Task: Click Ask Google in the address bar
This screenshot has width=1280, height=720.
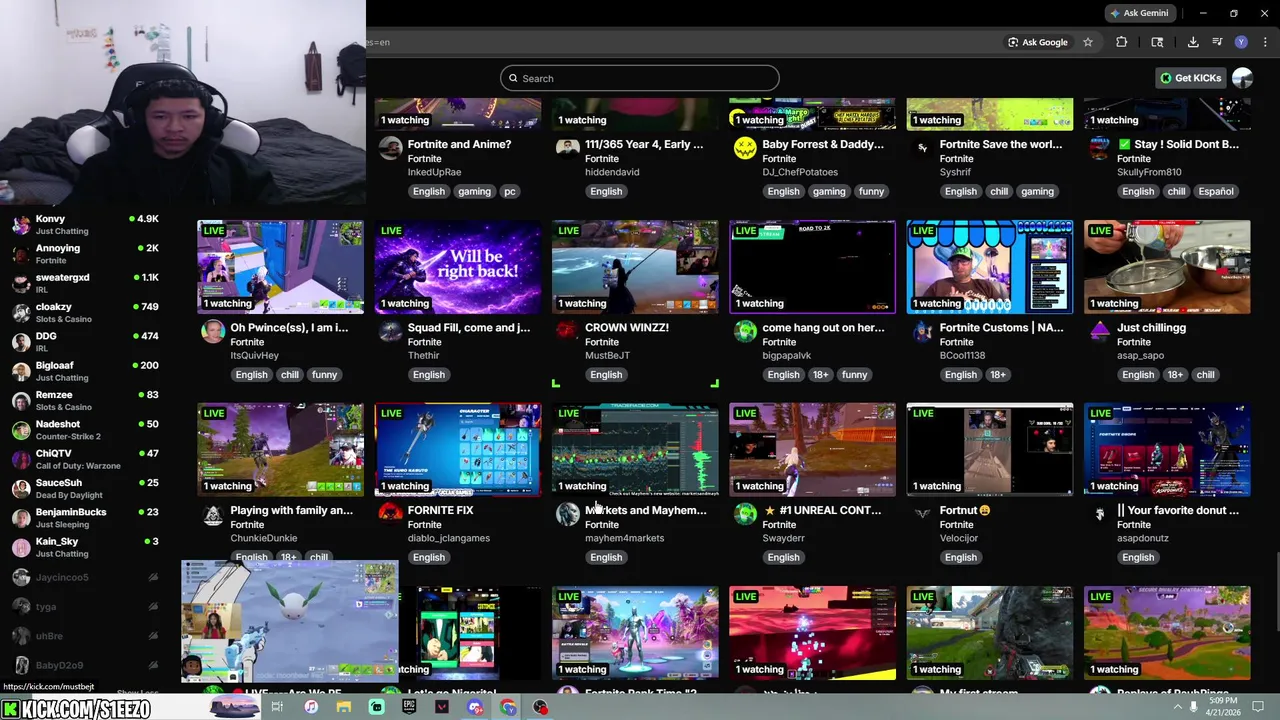Action: point(1037,42)
